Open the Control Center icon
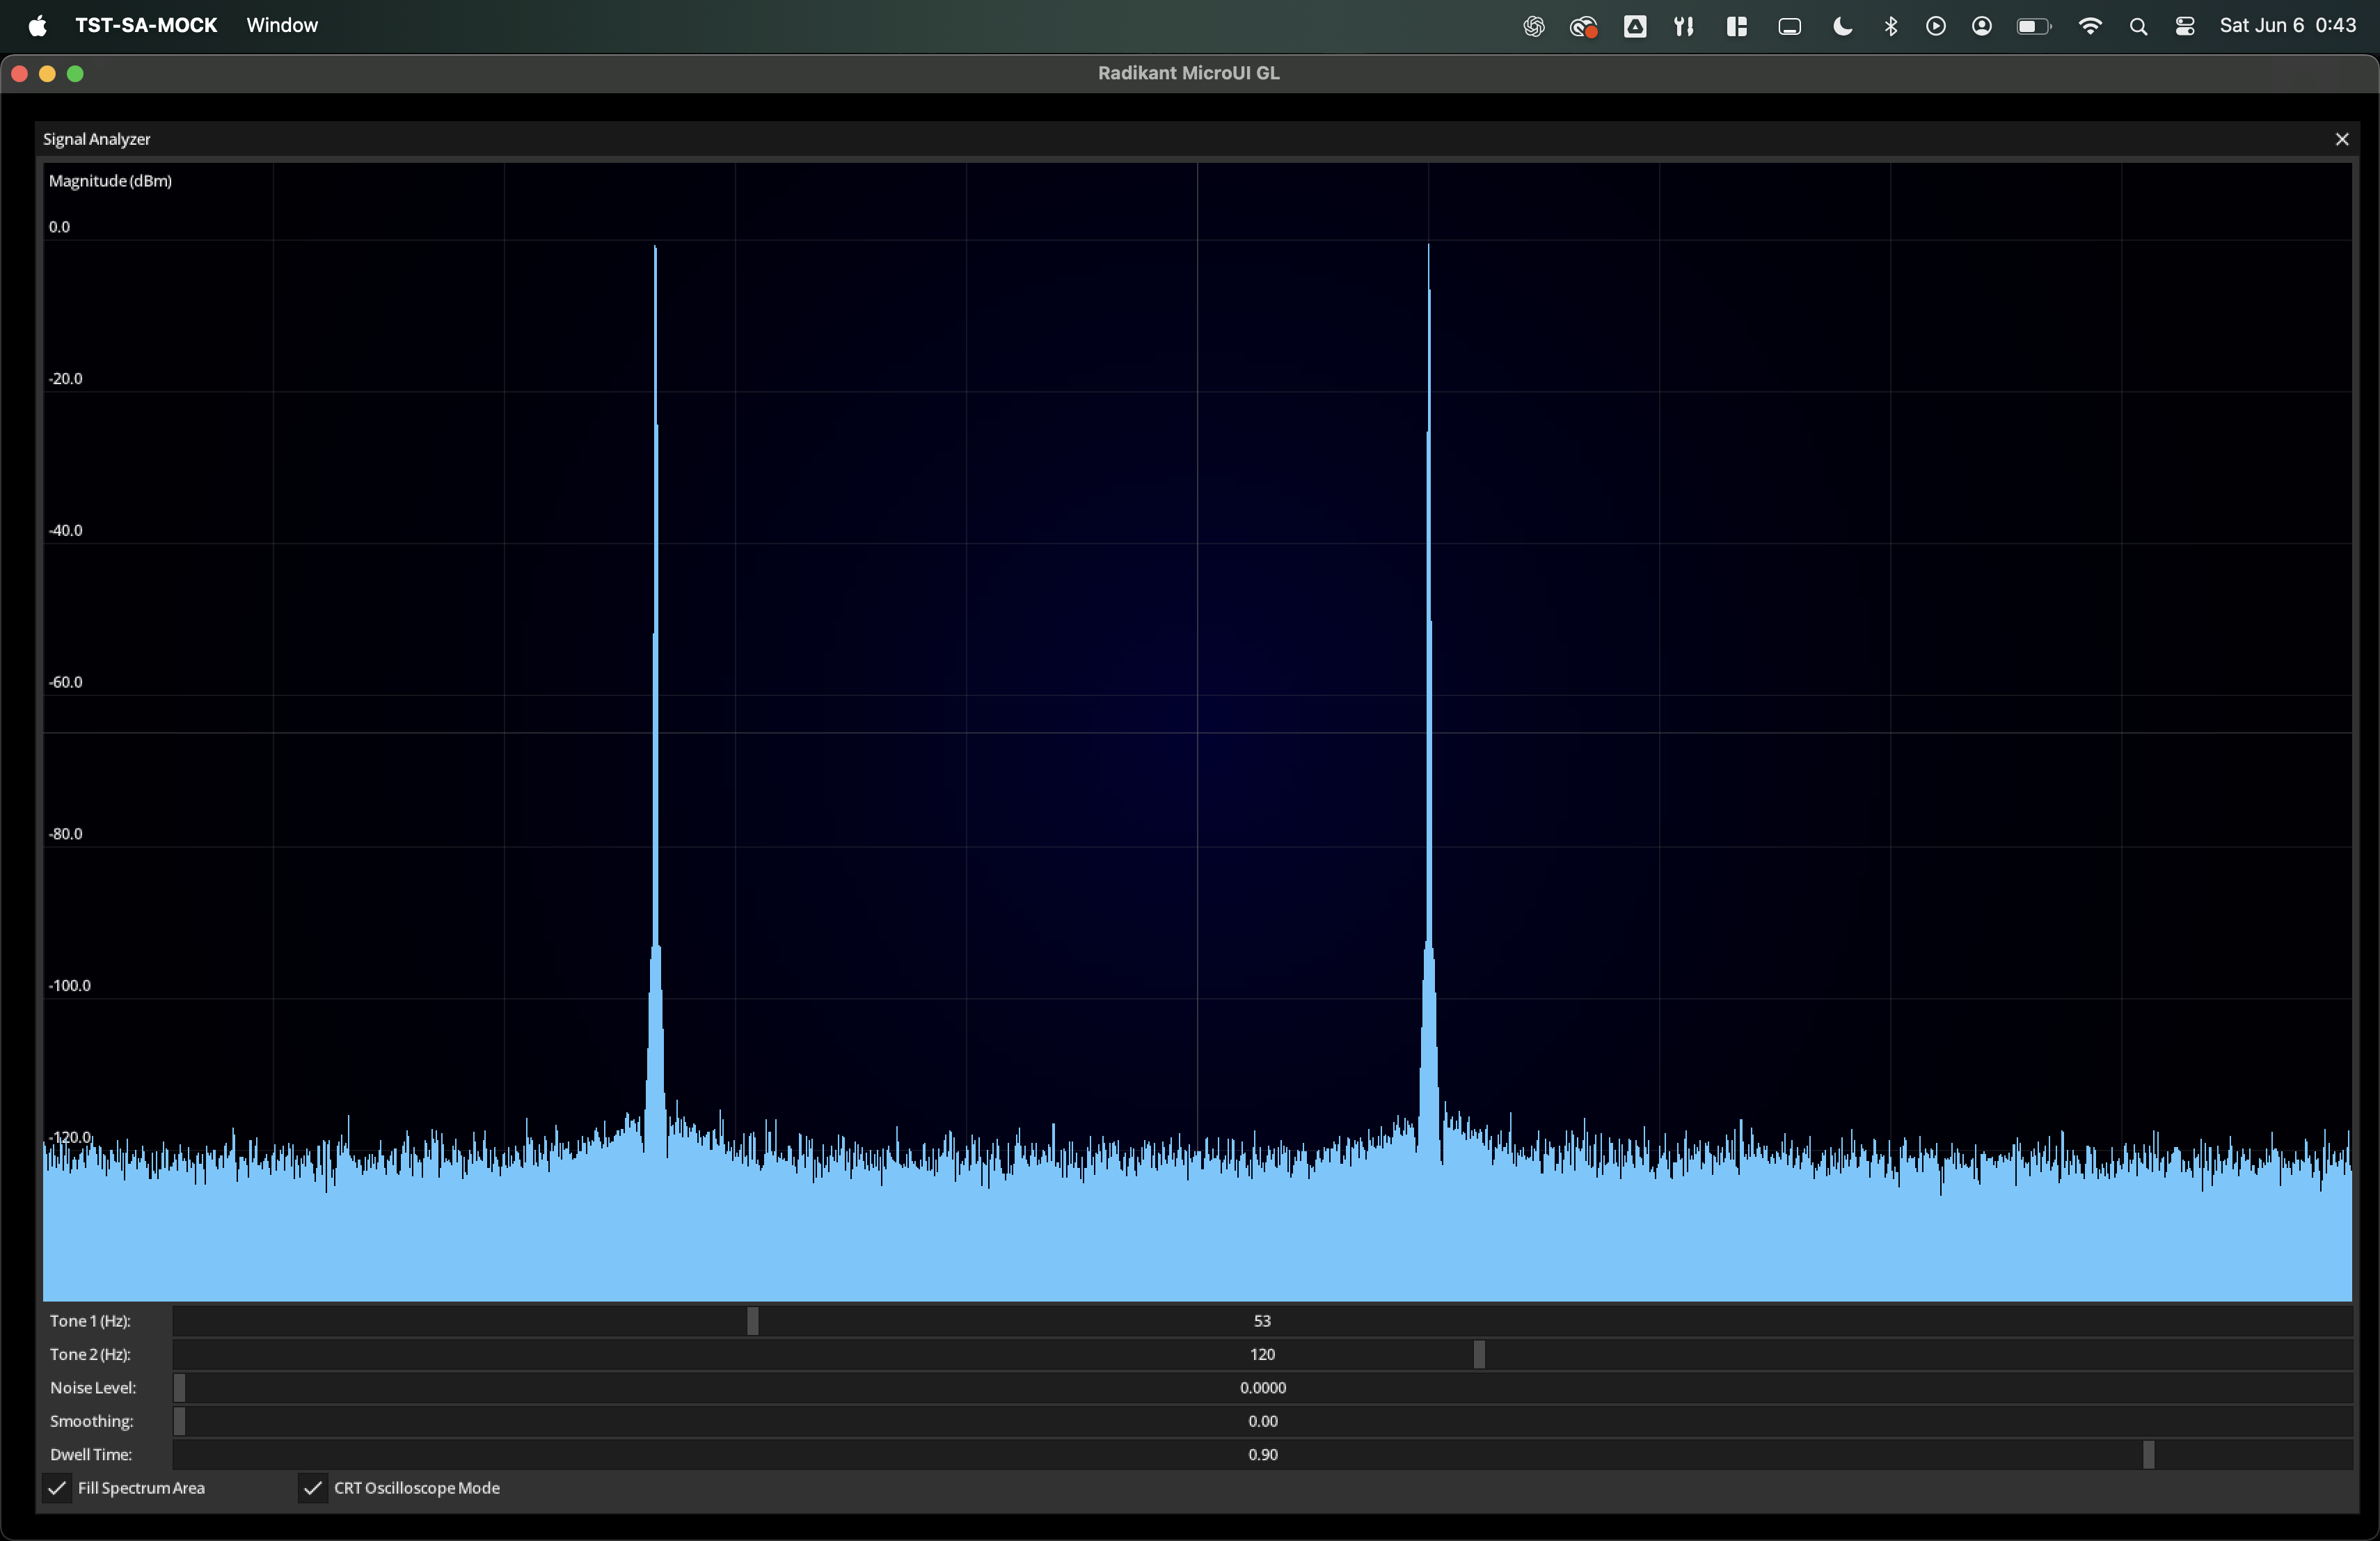 [x=2185, y=26]
